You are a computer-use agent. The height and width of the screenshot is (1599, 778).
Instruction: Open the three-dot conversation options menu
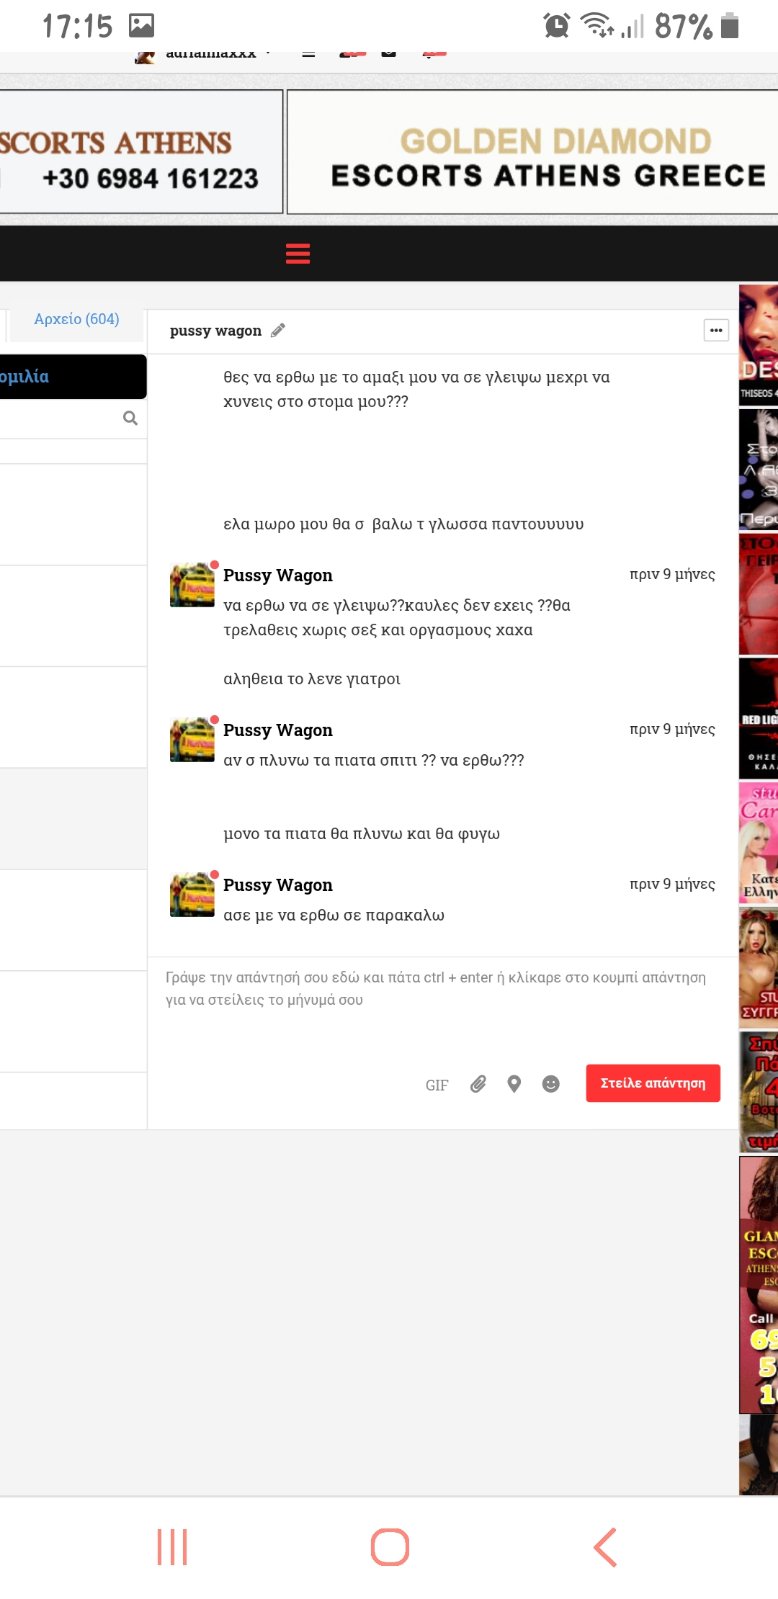[x=716, y=330]
